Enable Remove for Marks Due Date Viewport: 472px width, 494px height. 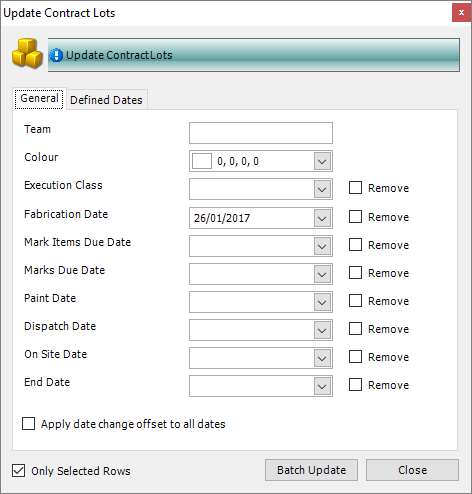tap(355, 273)
